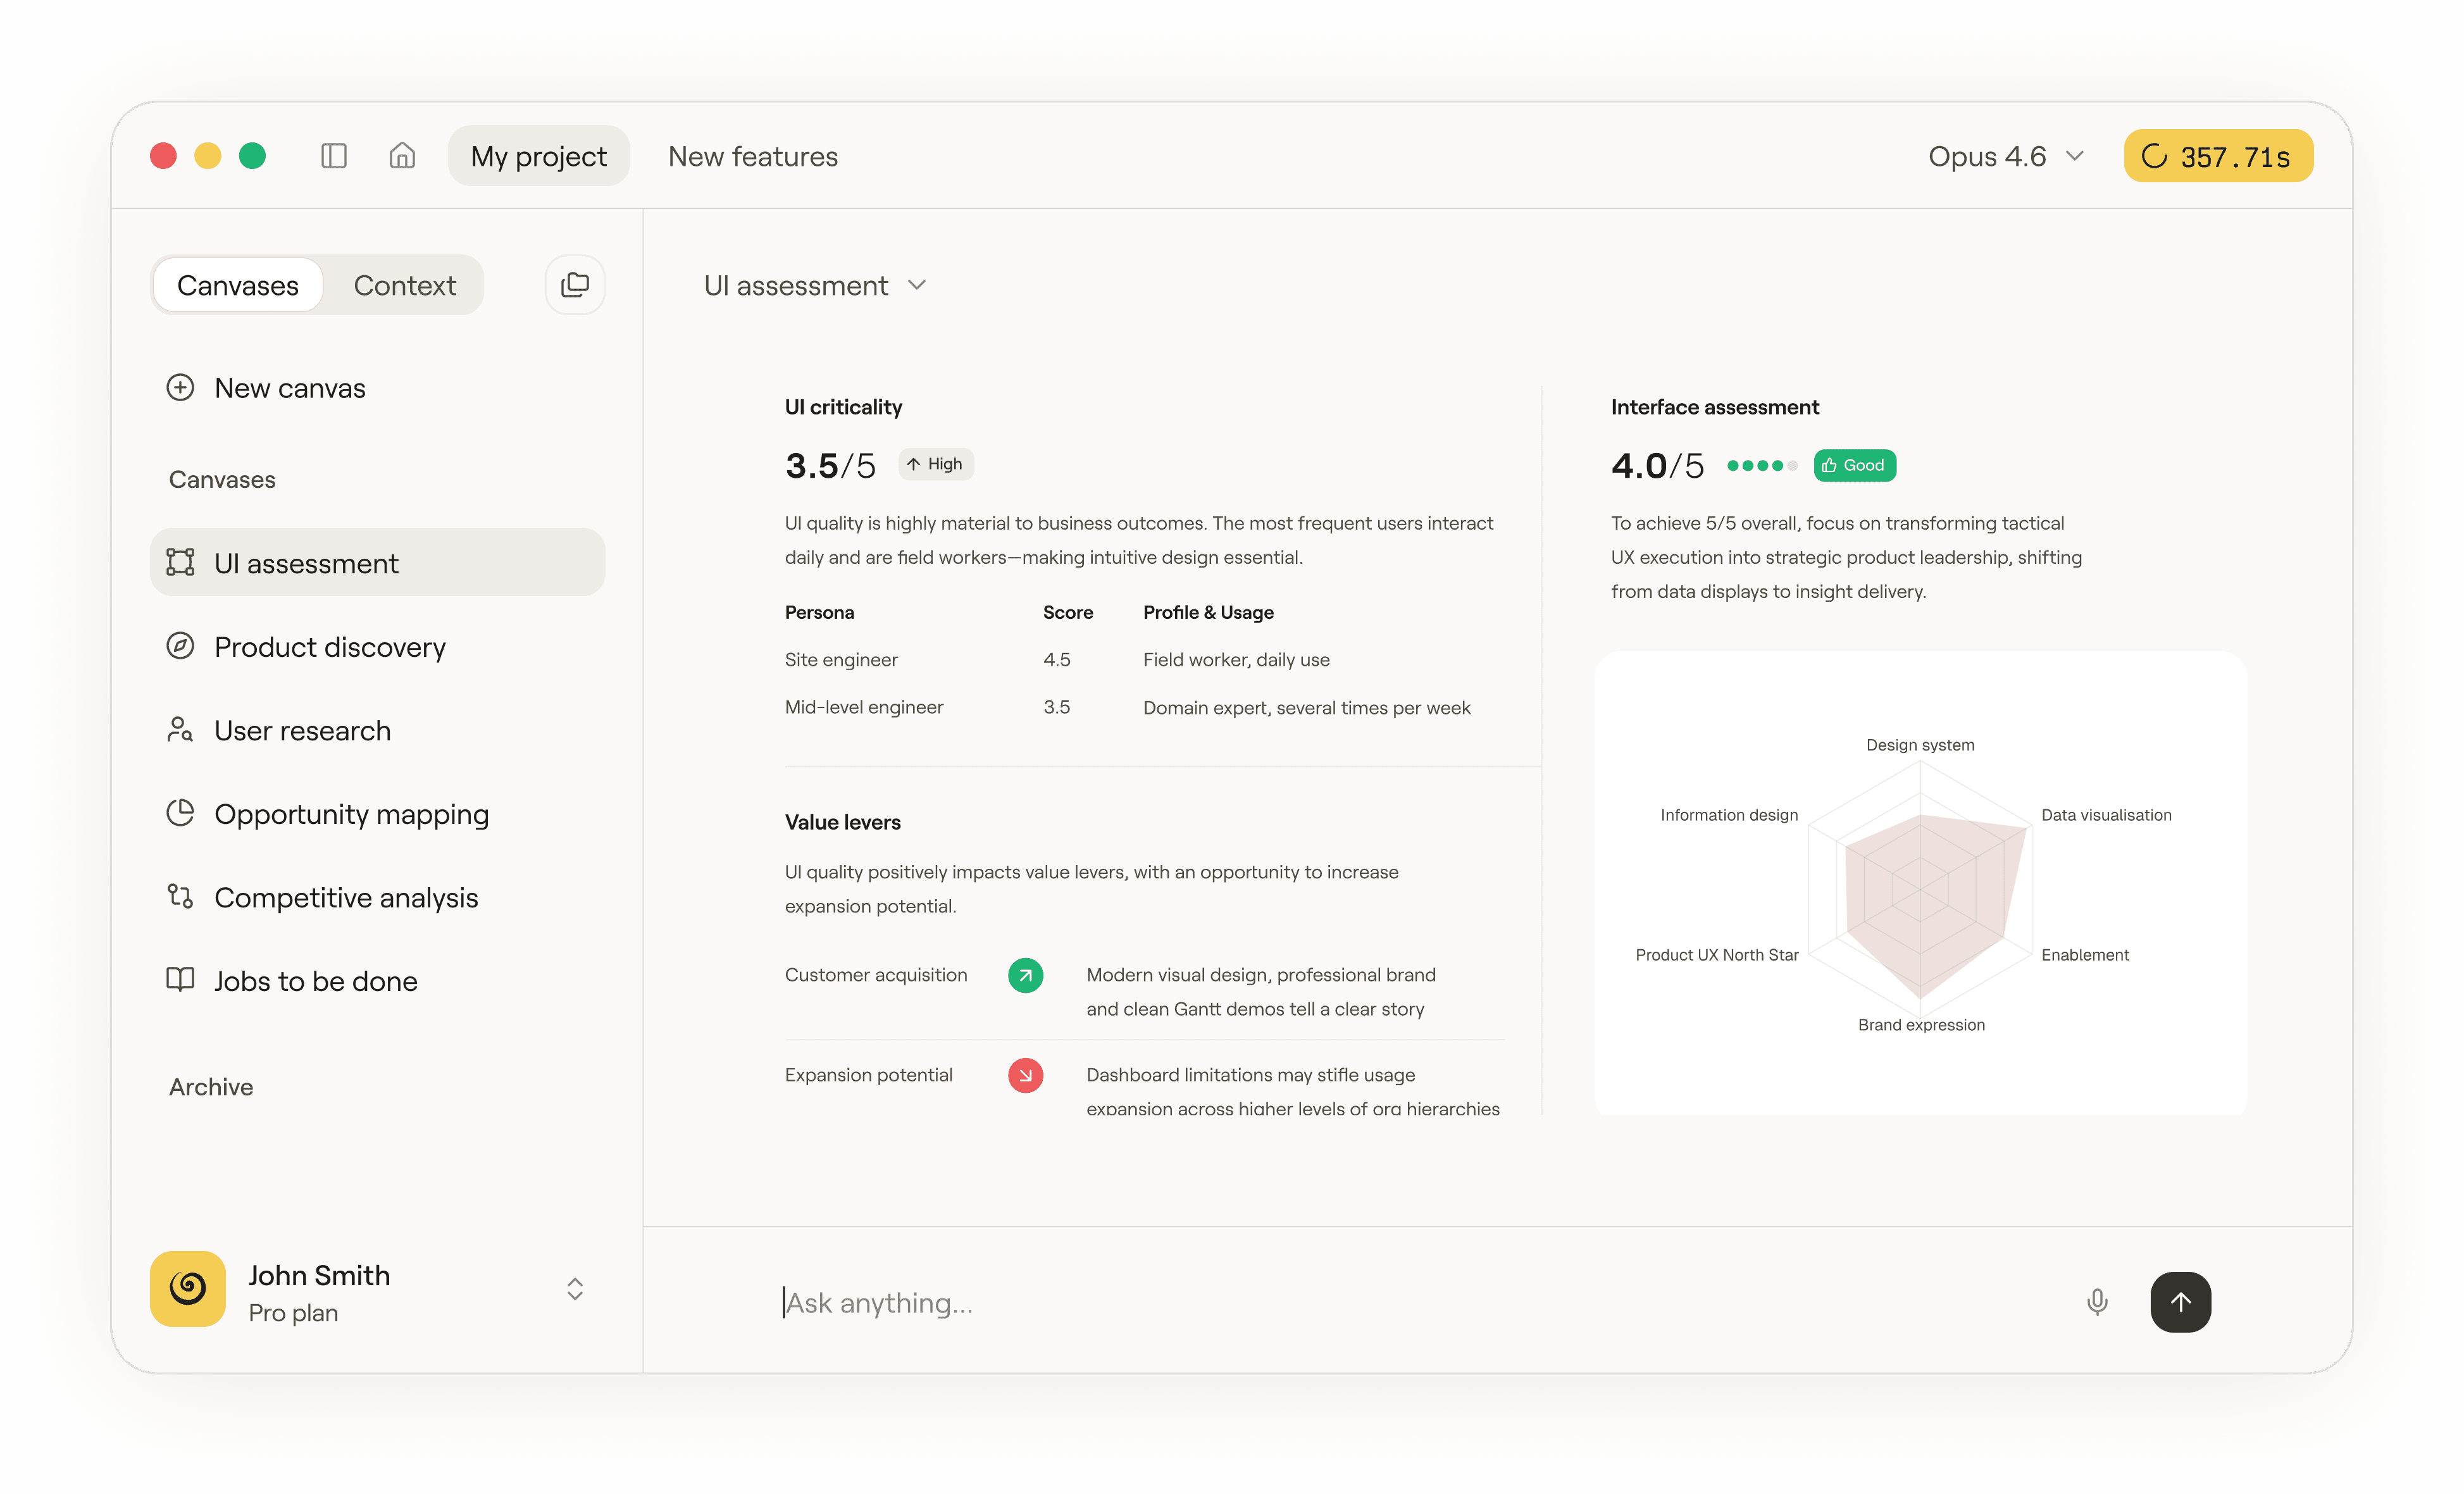Switch to the Context segment toggle
The height and width of the screenshot is (1494, 2464).
pyautogui.click(x=404, y=286)
